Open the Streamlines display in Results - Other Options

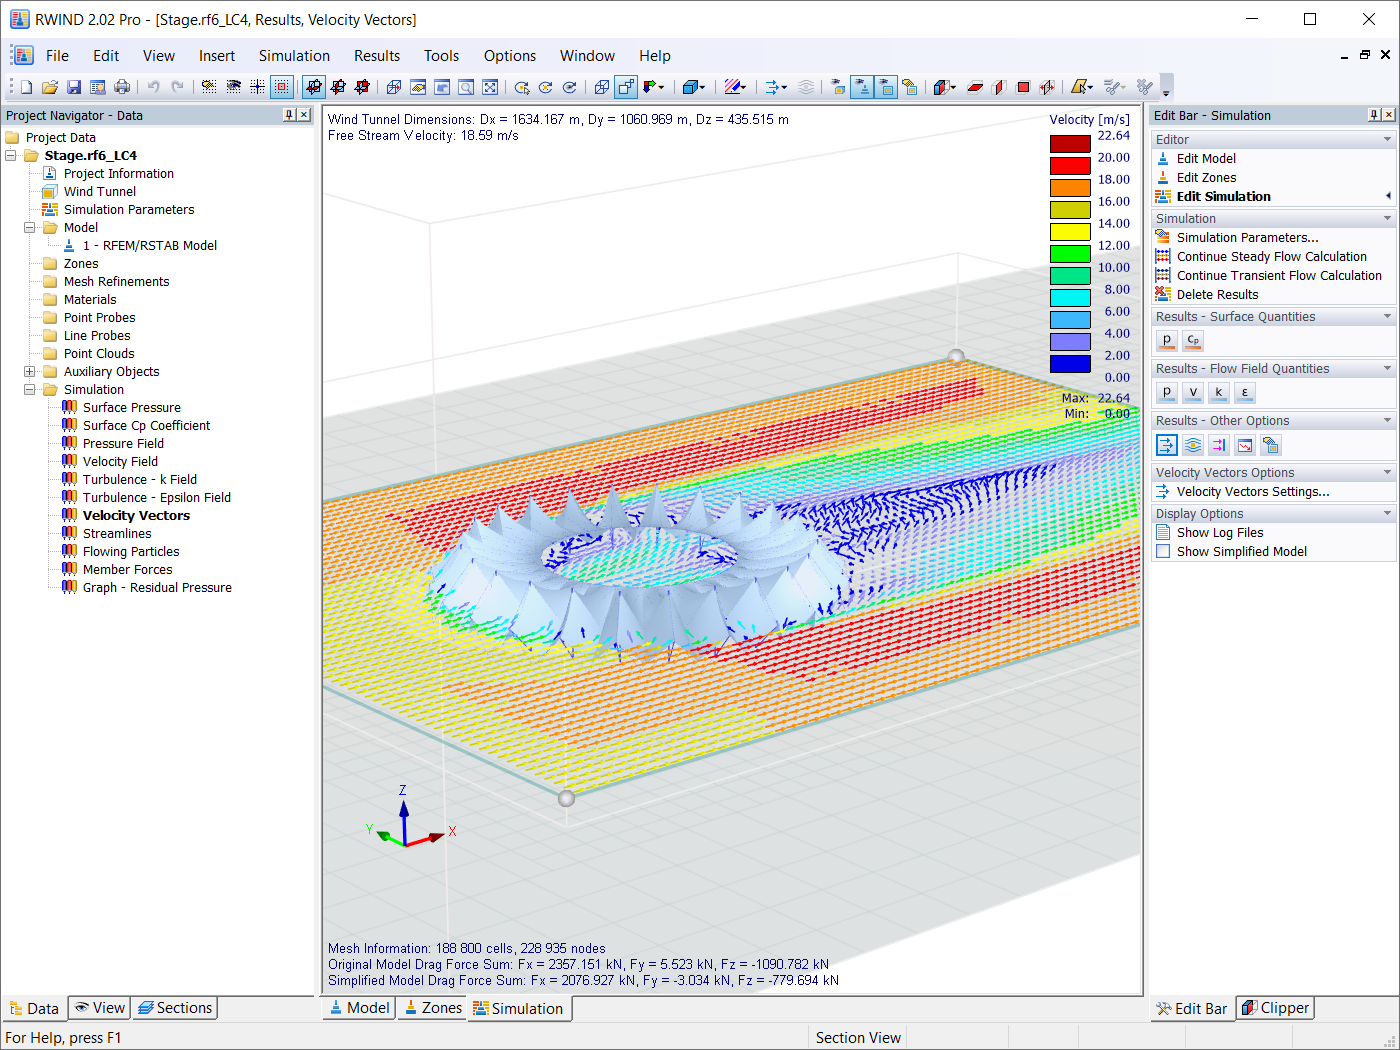1192,445
